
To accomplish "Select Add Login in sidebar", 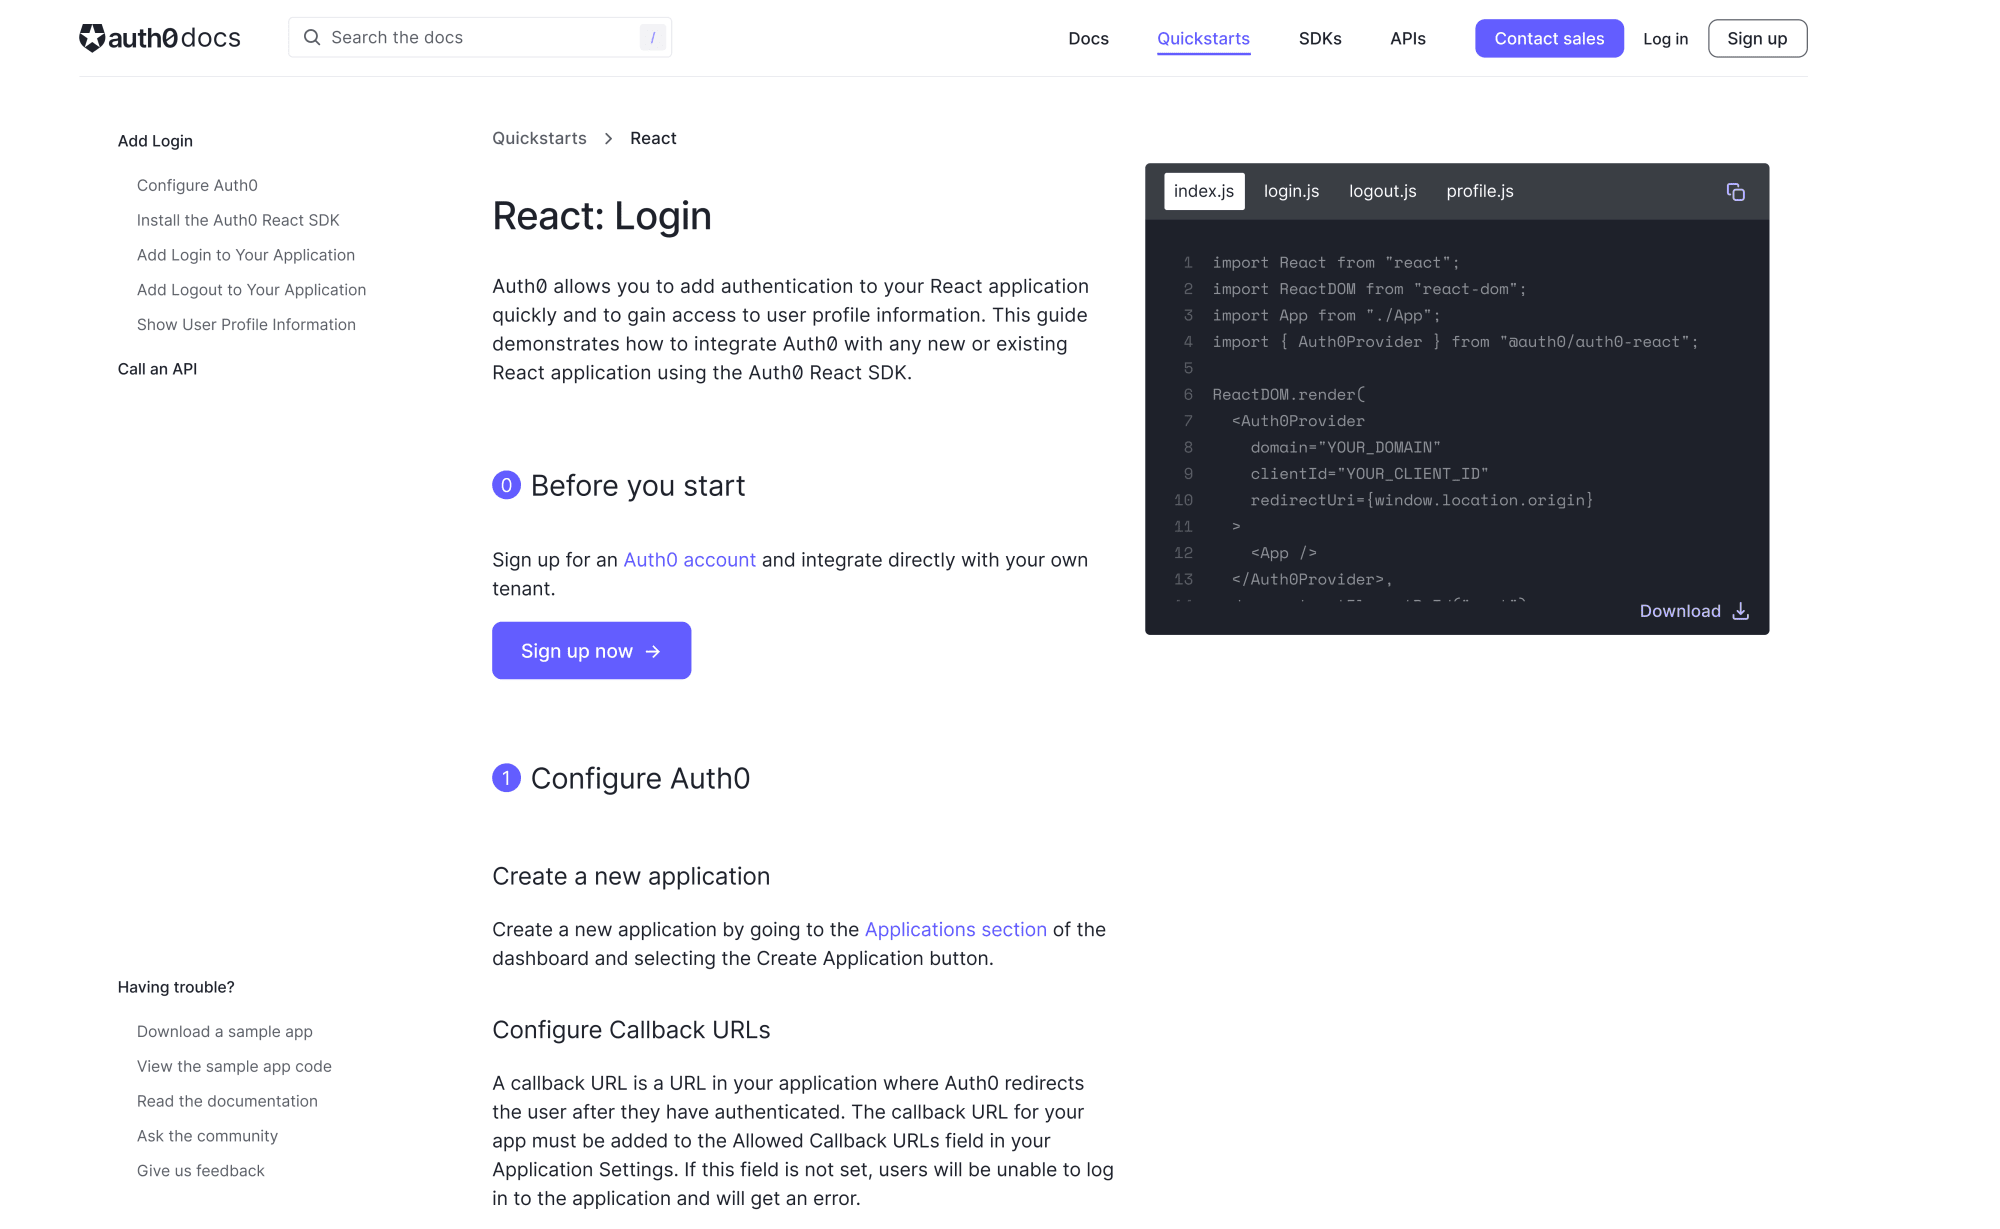I will (x=155, y=141).
